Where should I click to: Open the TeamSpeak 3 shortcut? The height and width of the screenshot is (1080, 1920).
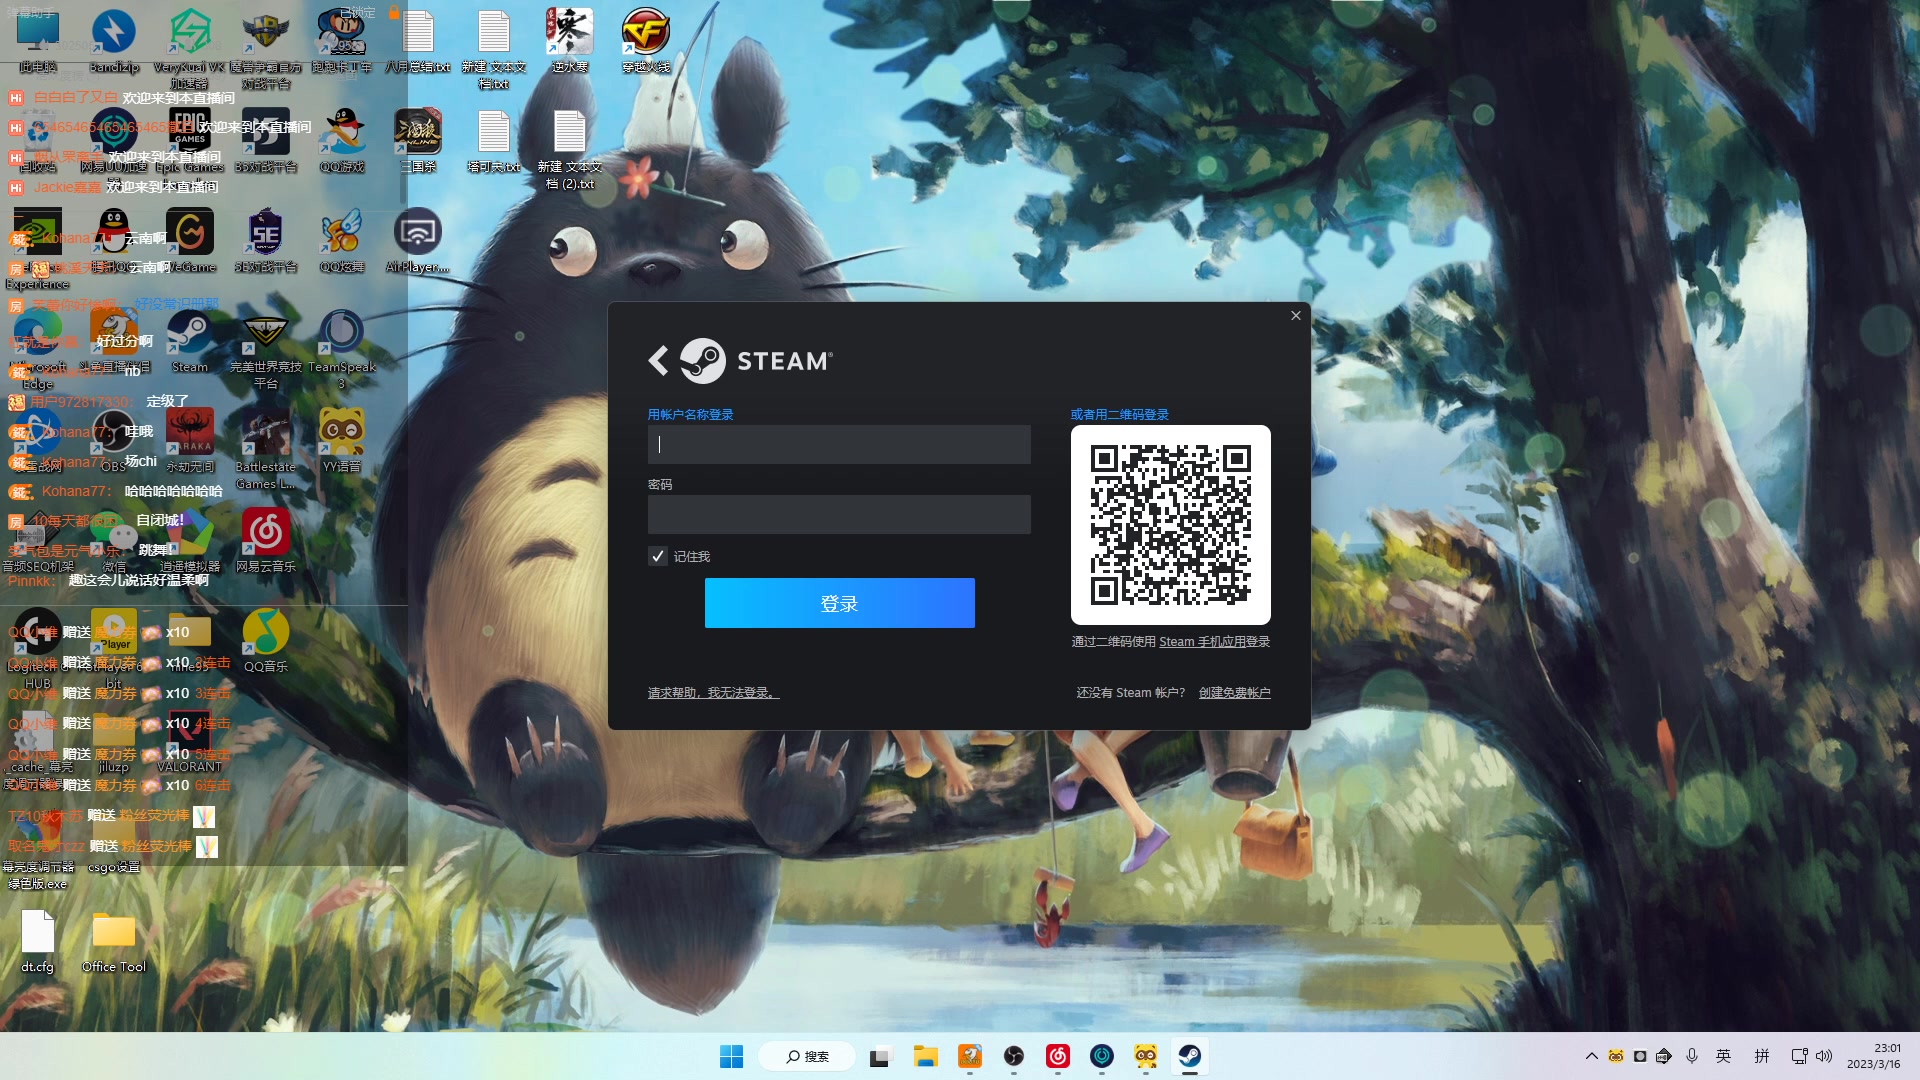(x=342, y=349)
